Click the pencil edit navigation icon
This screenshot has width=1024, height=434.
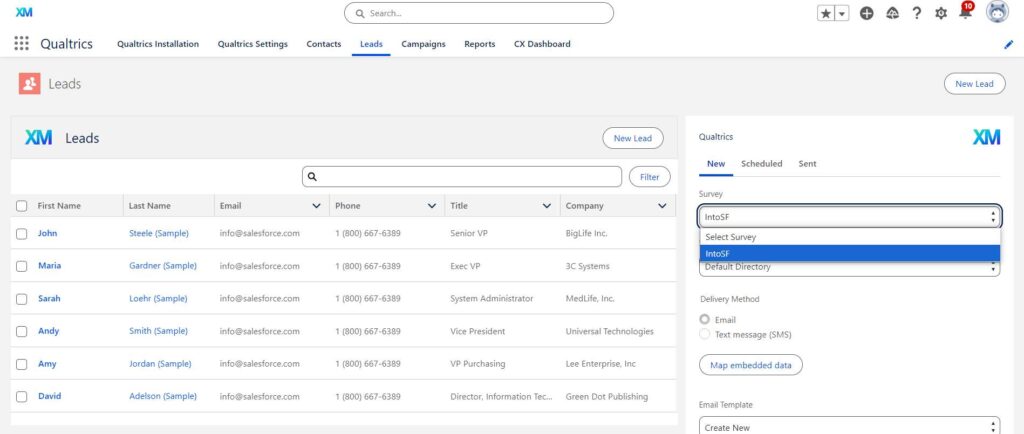click(x=1008, y=44)
